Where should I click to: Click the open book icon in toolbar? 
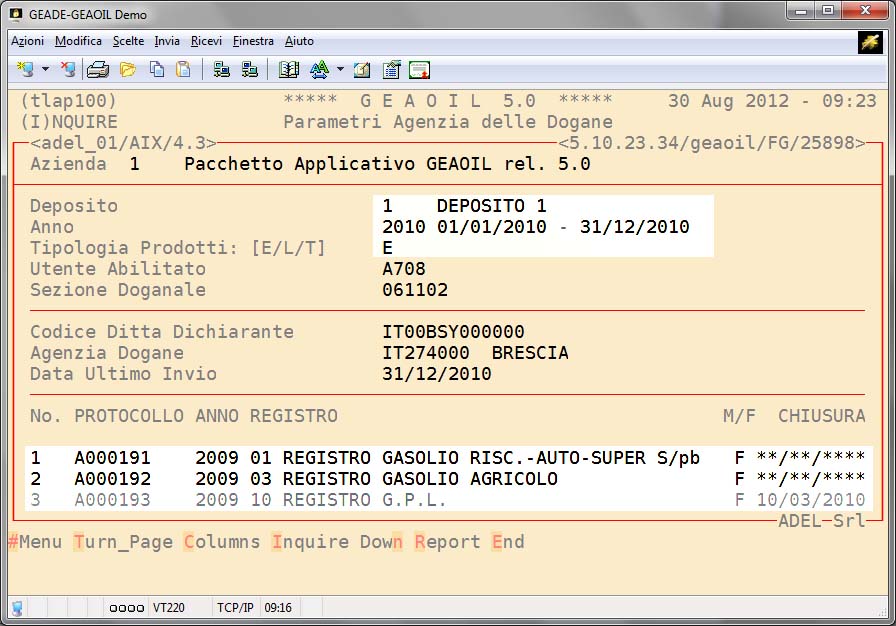tap(289, 70)
